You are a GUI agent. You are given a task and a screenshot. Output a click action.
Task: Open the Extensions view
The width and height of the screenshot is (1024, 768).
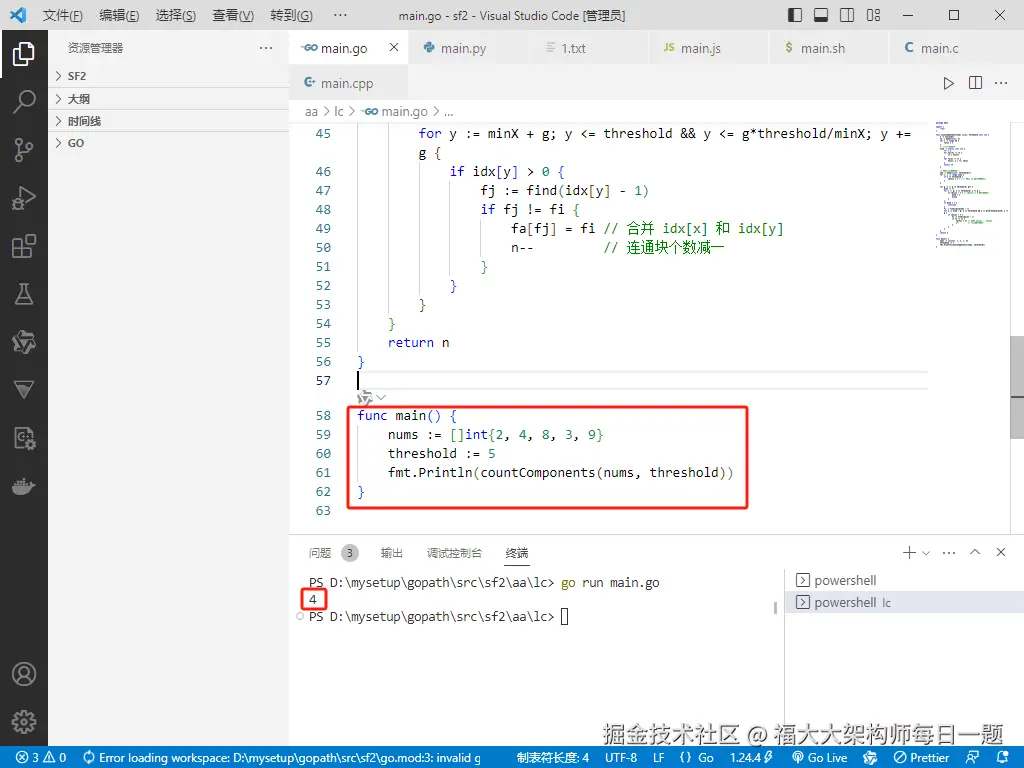coord(24,246)
